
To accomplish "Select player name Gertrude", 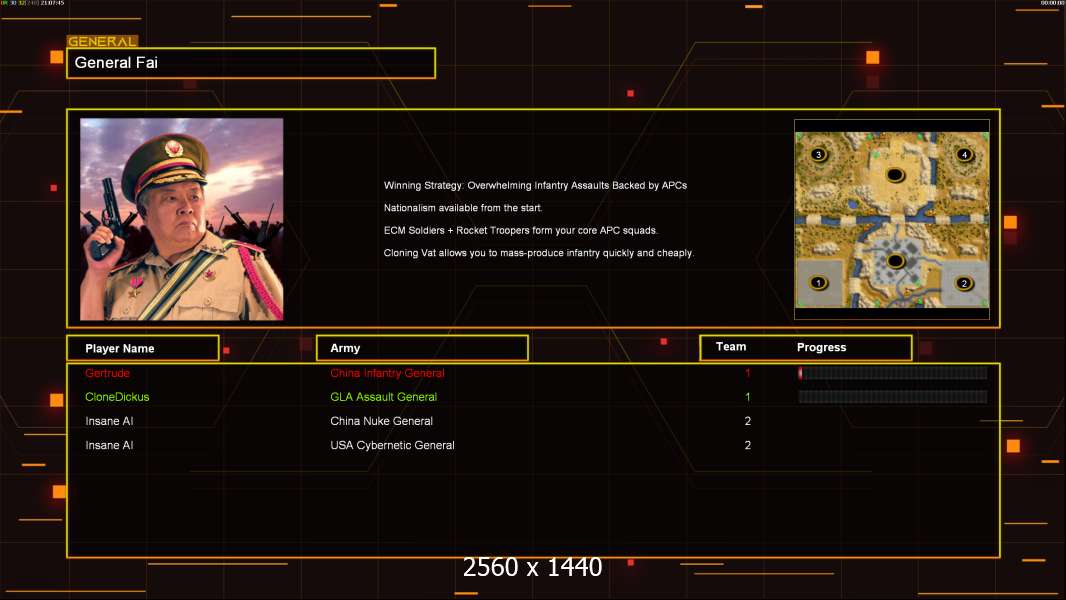I will 107,373.
